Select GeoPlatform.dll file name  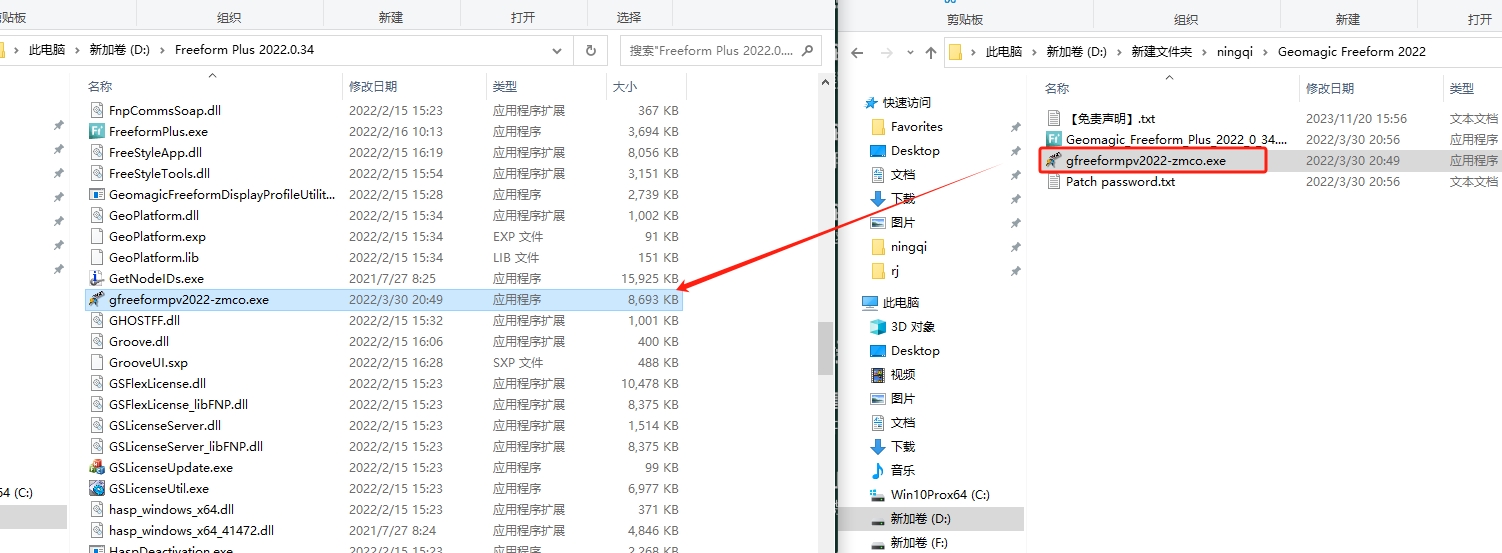[154, 215]
